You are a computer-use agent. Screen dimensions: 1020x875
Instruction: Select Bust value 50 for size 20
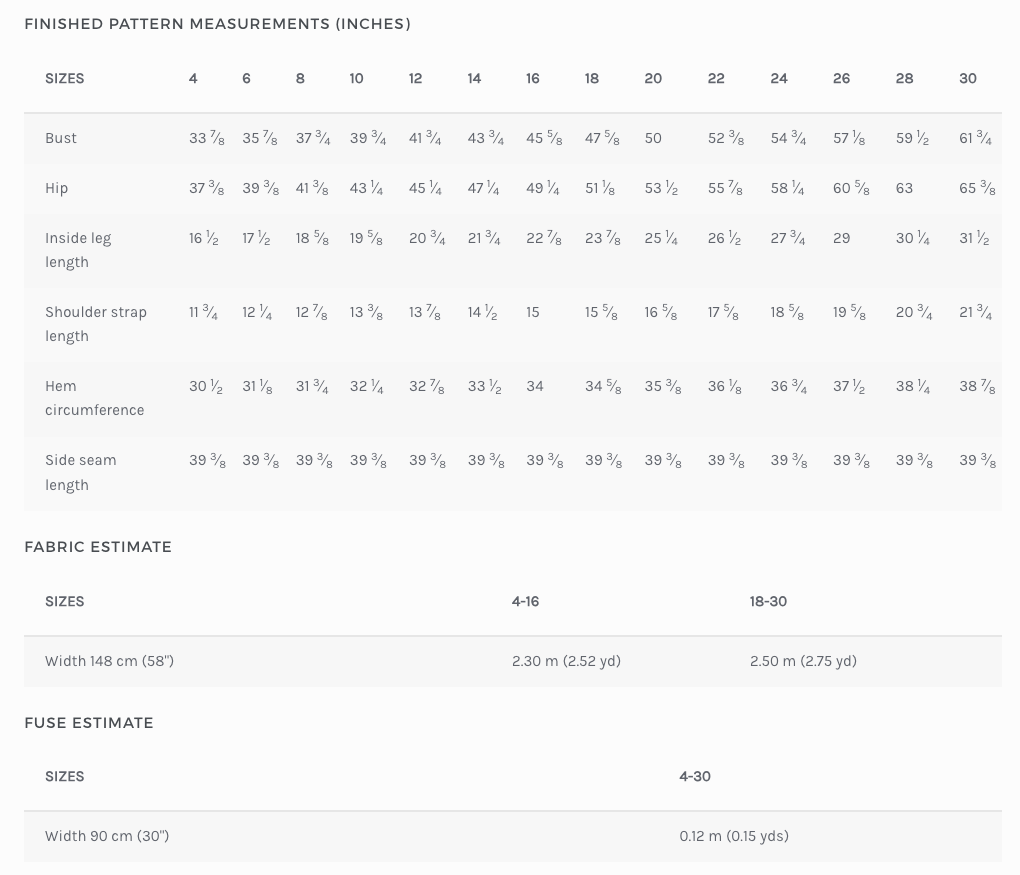tap(653, 138)
